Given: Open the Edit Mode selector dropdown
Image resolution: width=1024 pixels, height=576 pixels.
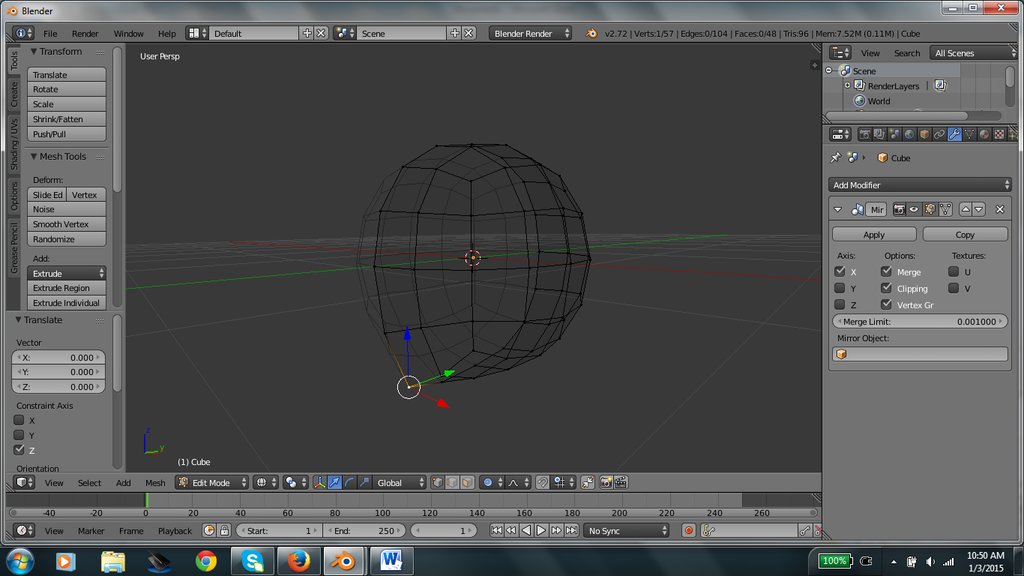Looking at the screenshot, I should tap(211, 483).
